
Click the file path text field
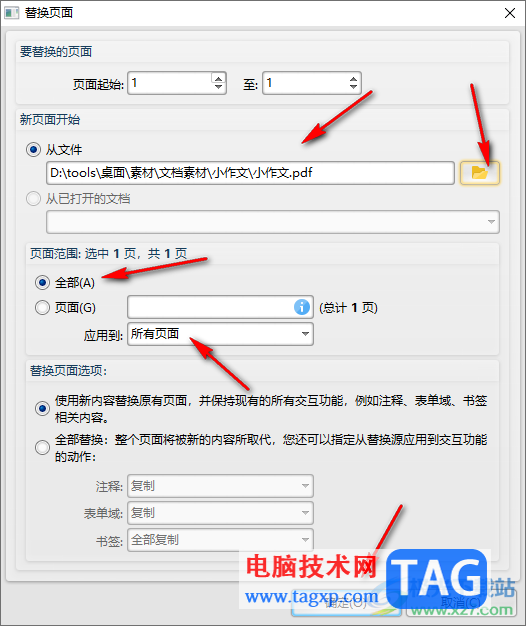[250, 173]
